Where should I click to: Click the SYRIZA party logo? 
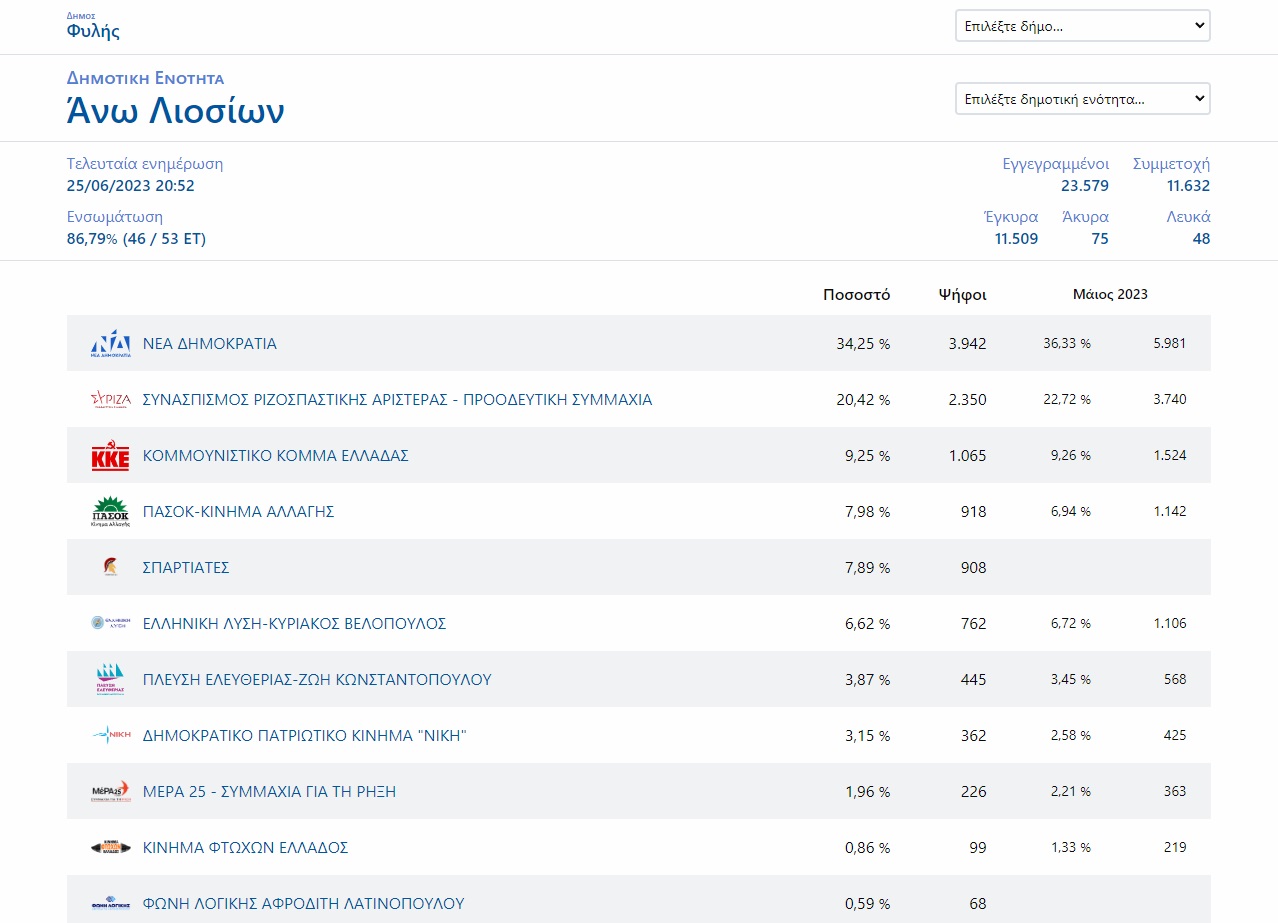click(x=110, y=400)
